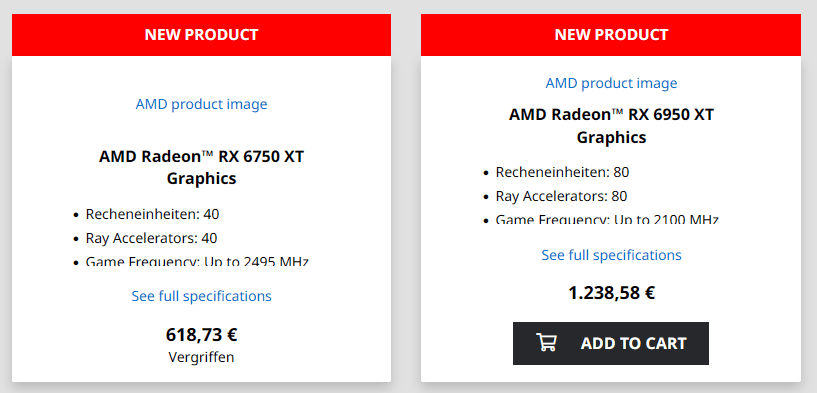Click the right card's NEW PRODUCT banner
Screen dimensions: 817x393
[611, 34]
